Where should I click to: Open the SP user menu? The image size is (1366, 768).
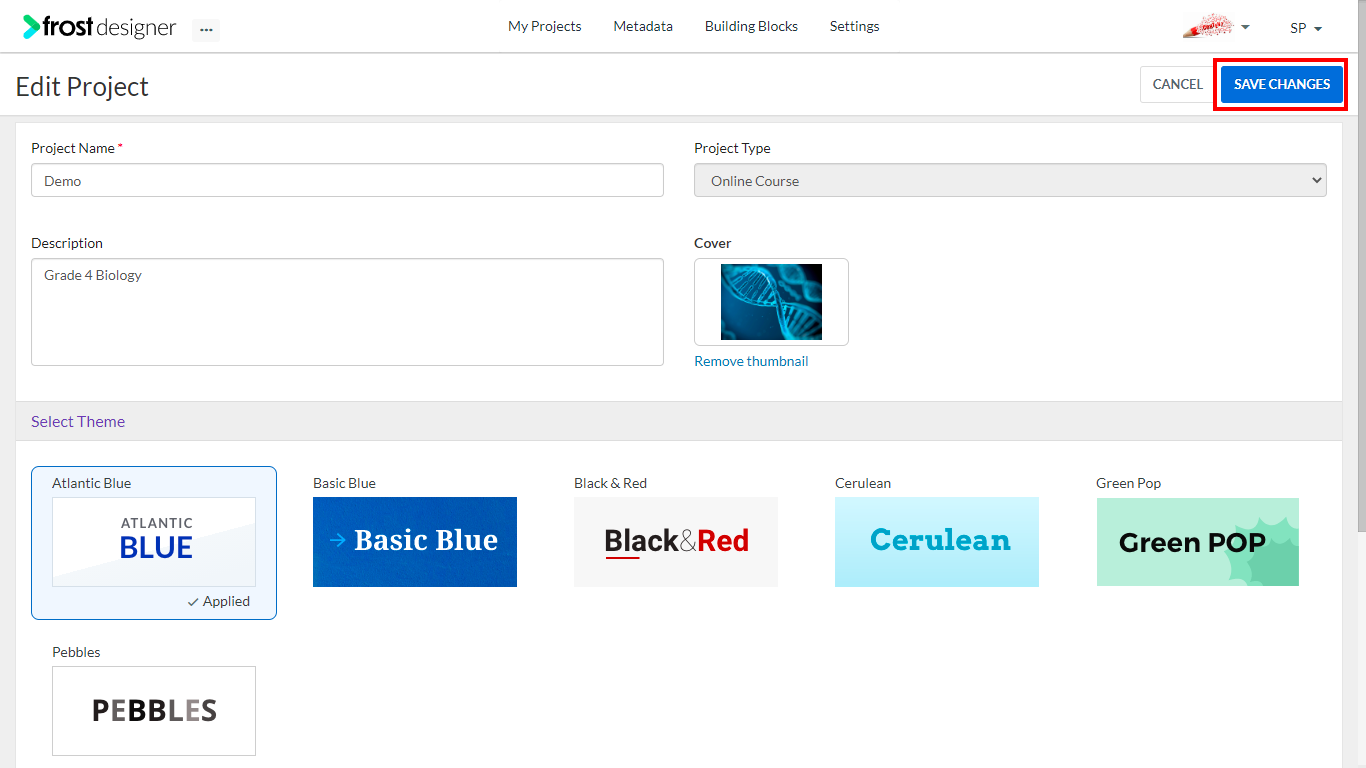pos(1305,28)
